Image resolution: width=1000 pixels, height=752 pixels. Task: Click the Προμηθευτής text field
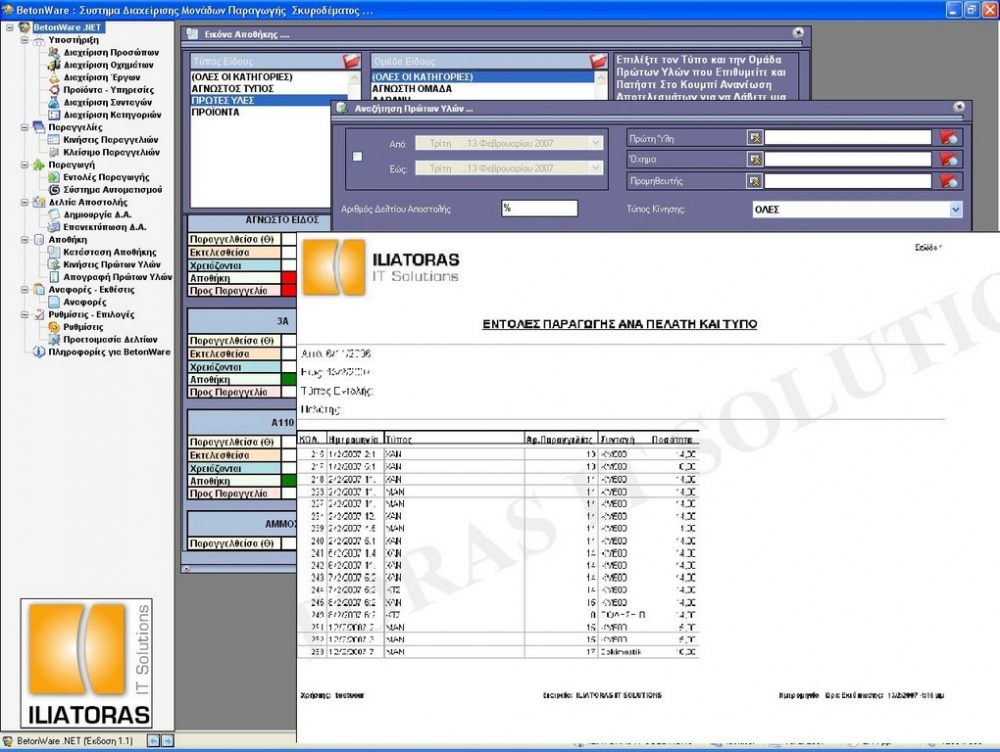[x=848, y=181]
